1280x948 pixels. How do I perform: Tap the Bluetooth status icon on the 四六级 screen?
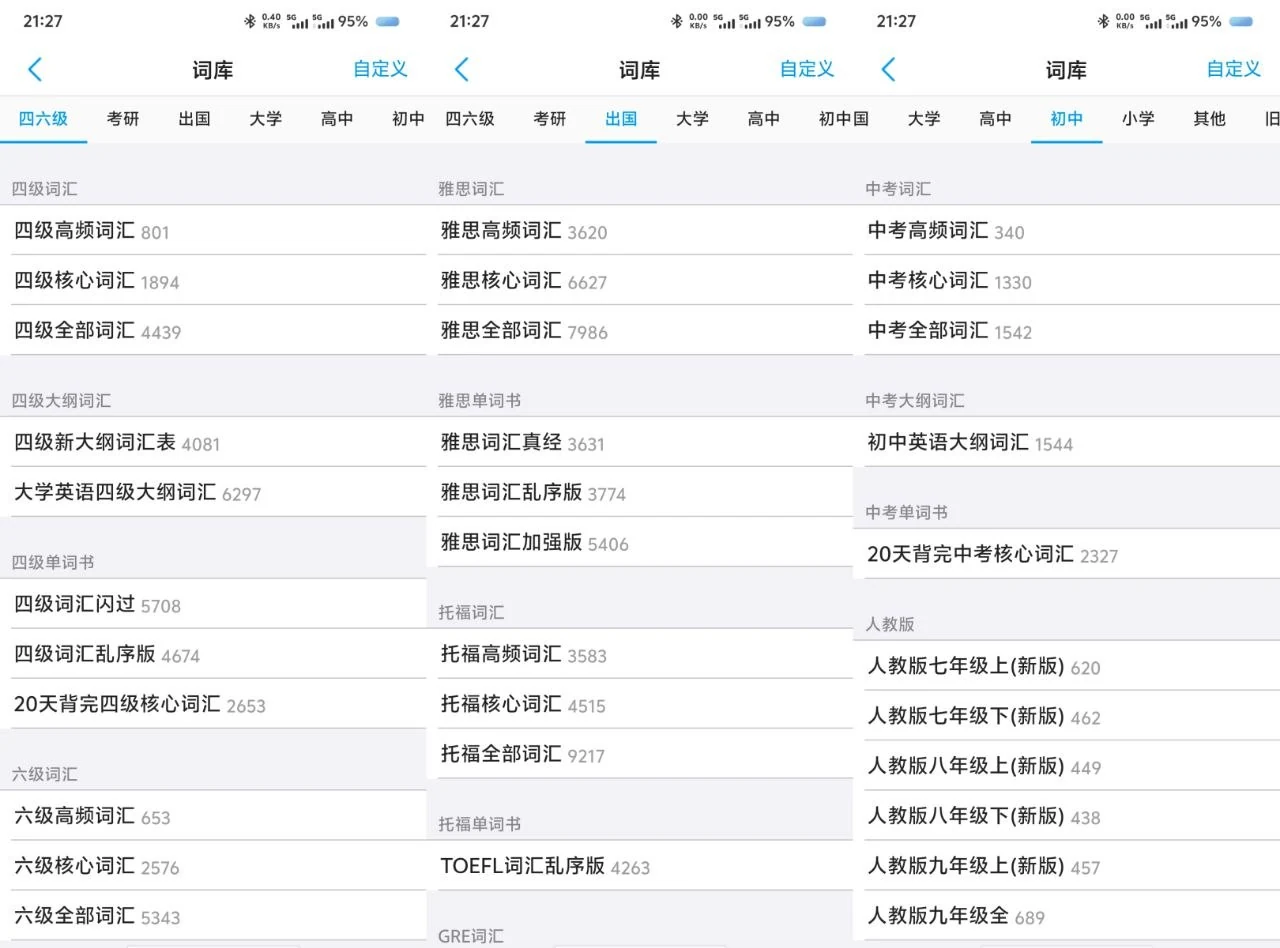tap(250, 21)
